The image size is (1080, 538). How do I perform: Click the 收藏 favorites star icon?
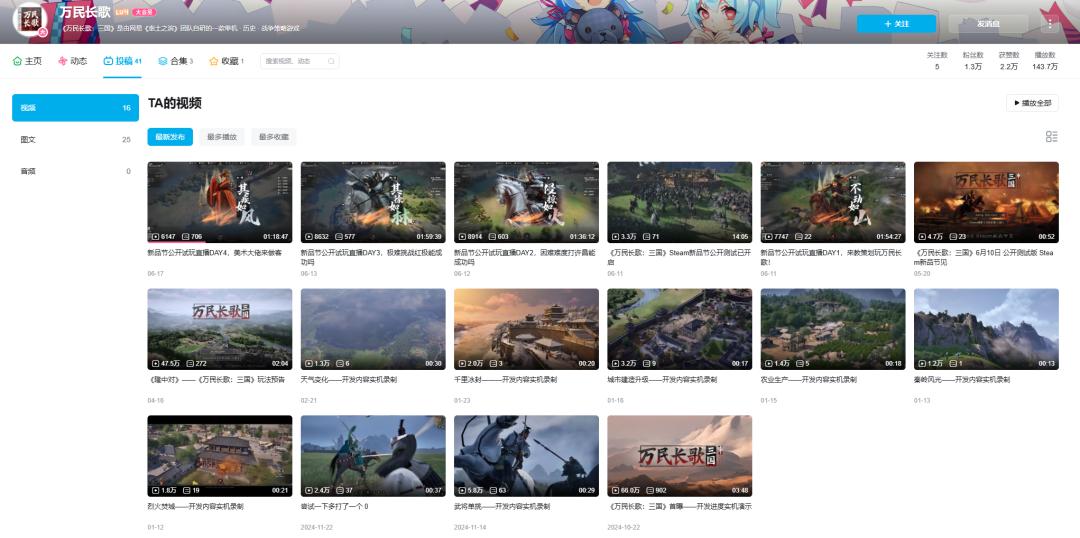click(214, 61)
